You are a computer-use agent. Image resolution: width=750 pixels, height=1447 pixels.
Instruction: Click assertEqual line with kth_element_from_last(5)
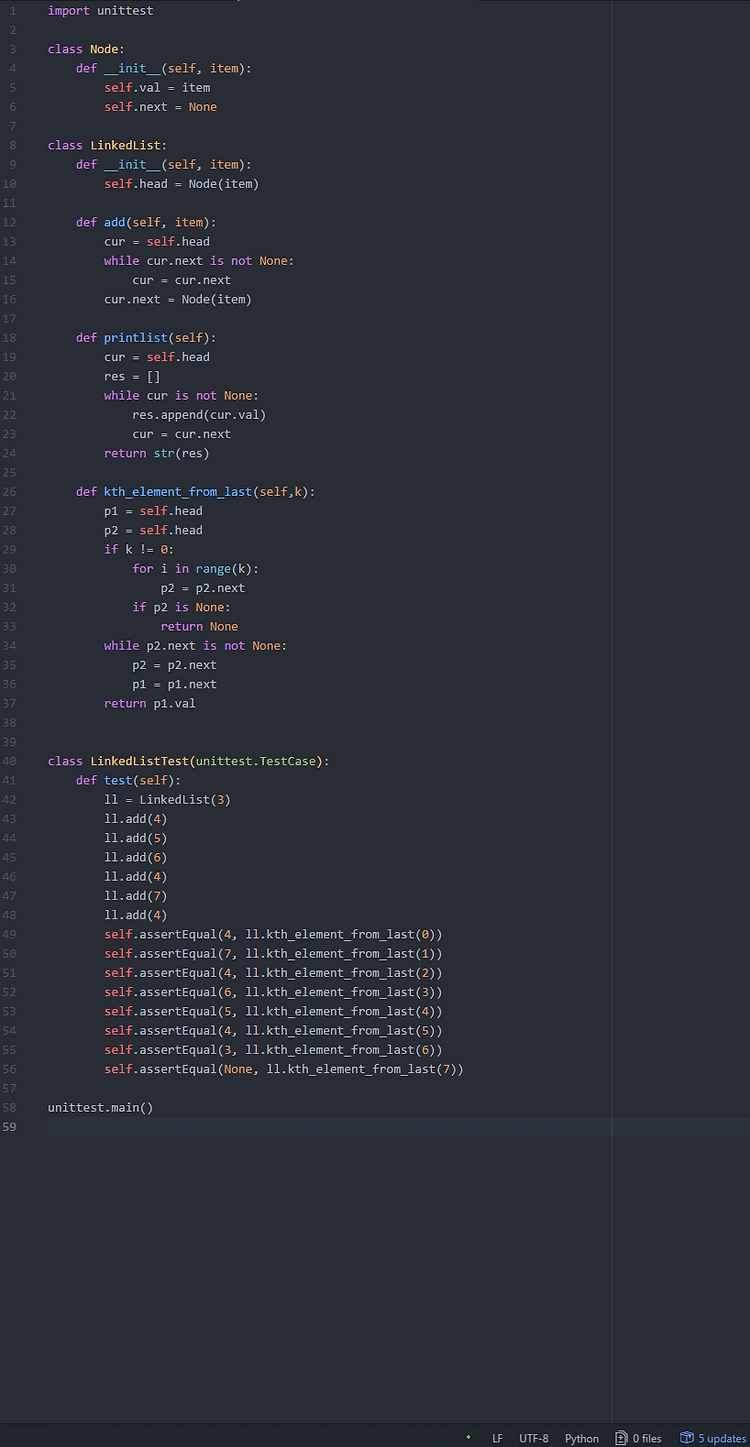point(273,1030)
